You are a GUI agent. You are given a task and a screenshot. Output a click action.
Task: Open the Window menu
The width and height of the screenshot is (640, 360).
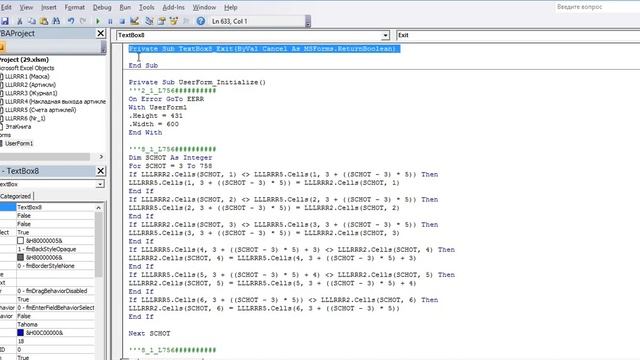(x=204, y=7)
